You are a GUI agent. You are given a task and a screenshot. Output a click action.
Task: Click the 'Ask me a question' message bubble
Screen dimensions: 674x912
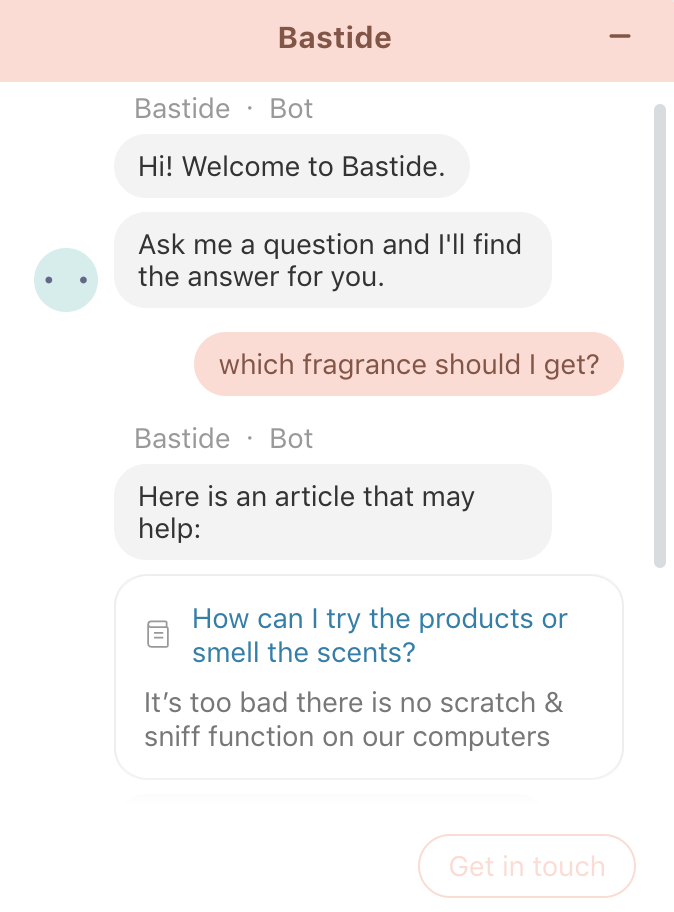coord(333,260)
